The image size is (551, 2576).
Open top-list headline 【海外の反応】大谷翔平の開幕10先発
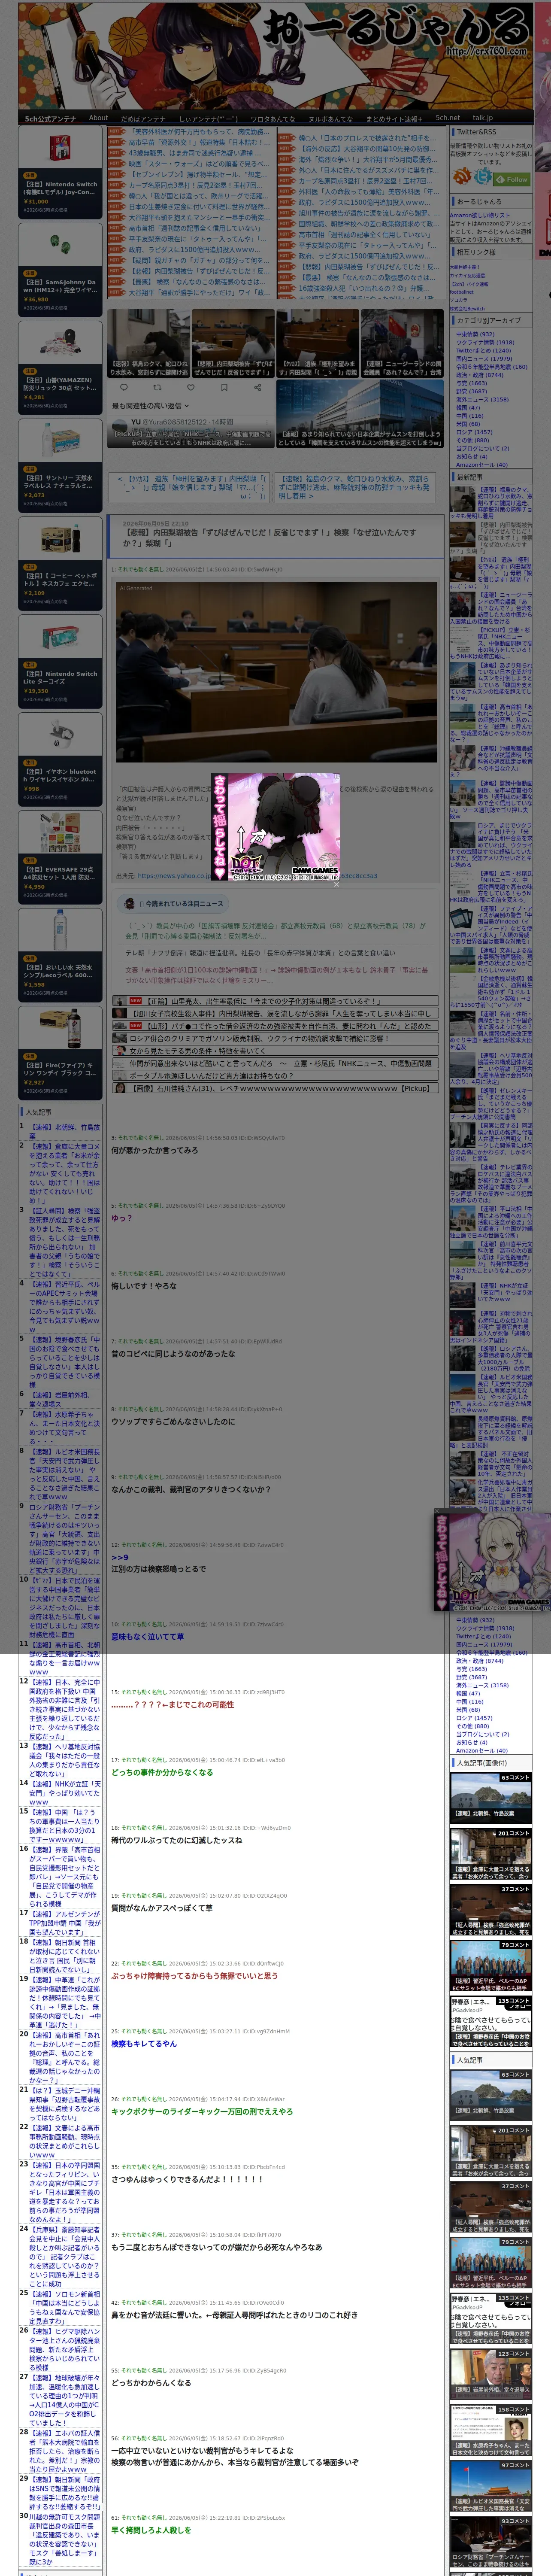click(367, 148)
